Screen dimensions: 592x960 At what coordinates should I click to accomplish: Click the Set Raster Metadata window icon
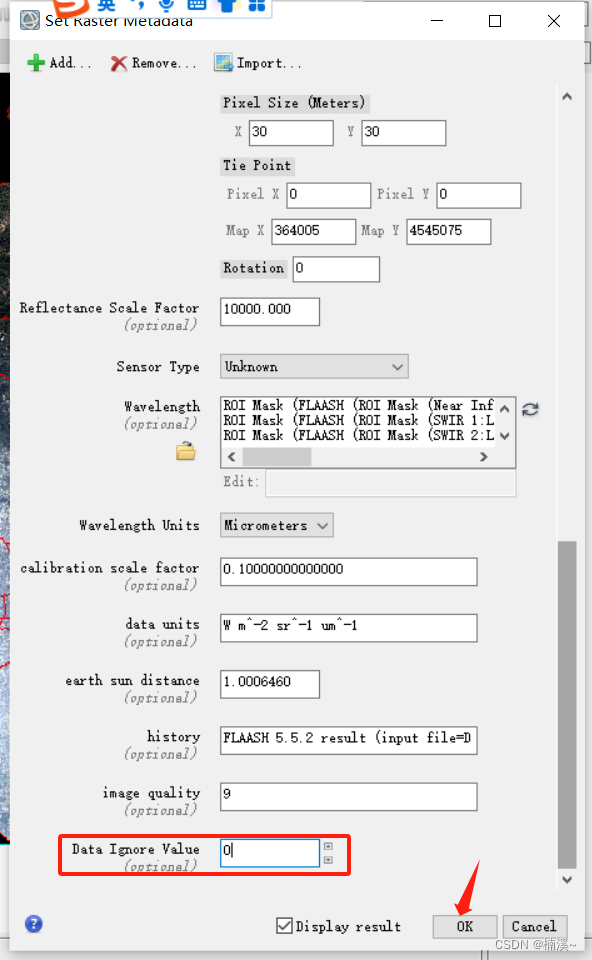coord(29,21)
